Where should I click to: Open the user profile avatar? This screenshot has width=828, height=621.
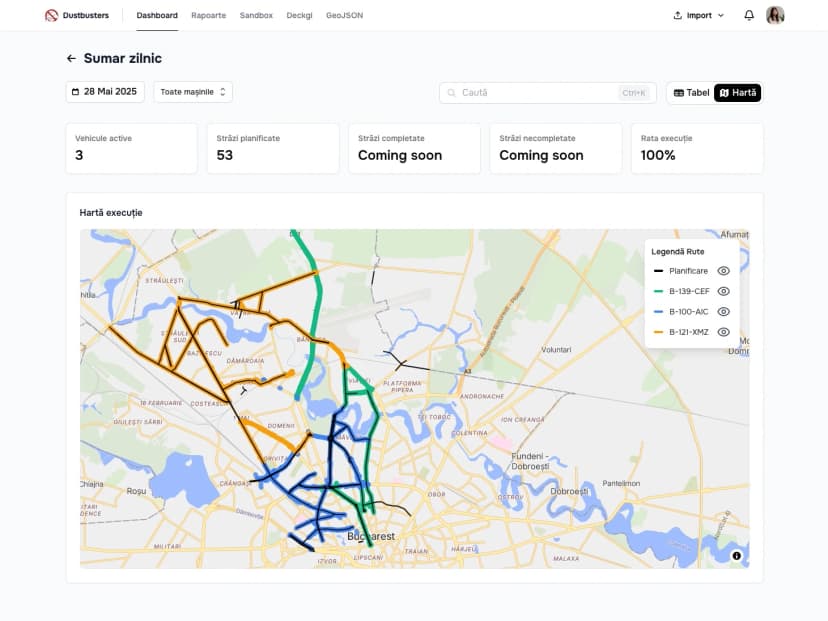[x=774, y=15]
